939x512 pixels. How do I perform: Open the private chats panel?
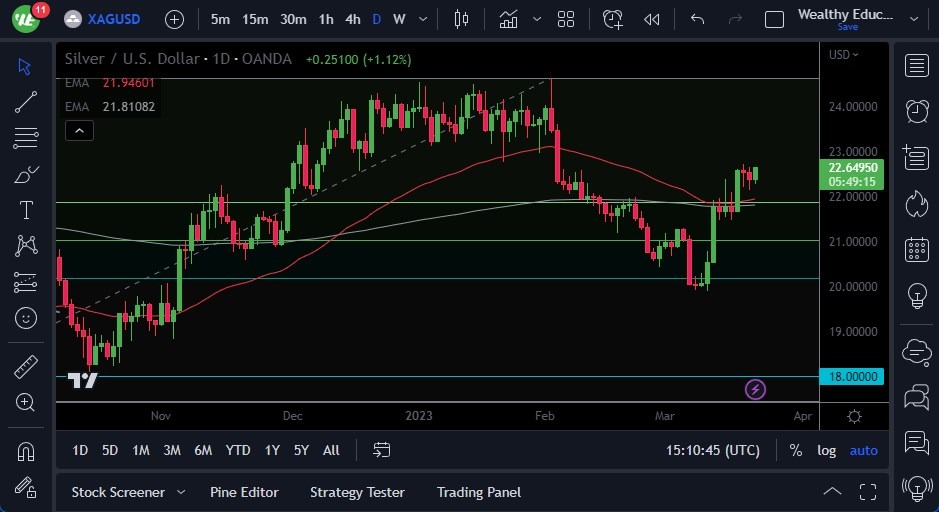[x=916, y=397]
